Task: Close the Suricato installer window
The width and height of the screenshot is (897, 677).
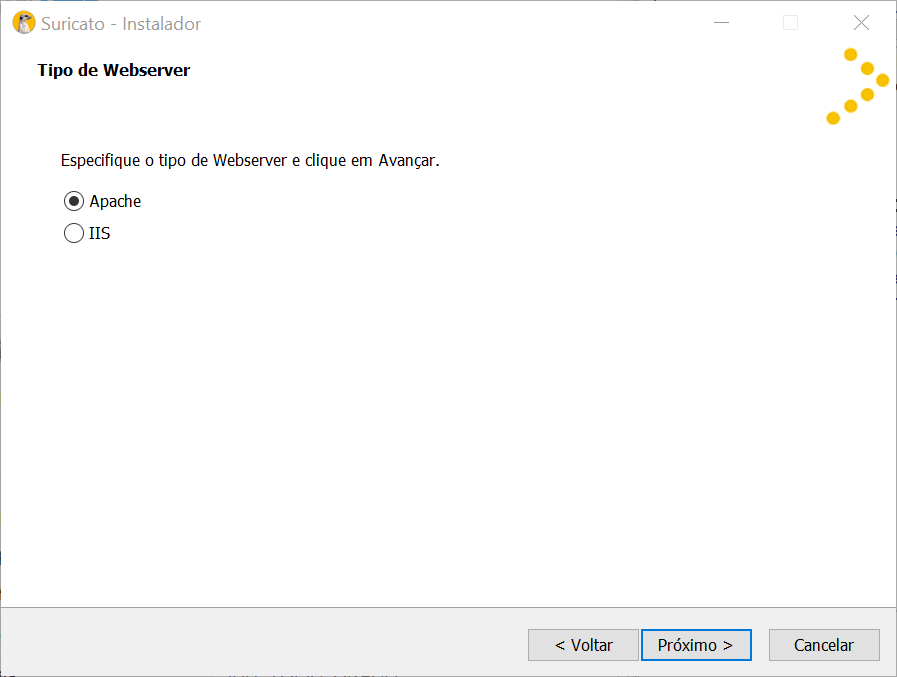Action: (x=861, y=23)
